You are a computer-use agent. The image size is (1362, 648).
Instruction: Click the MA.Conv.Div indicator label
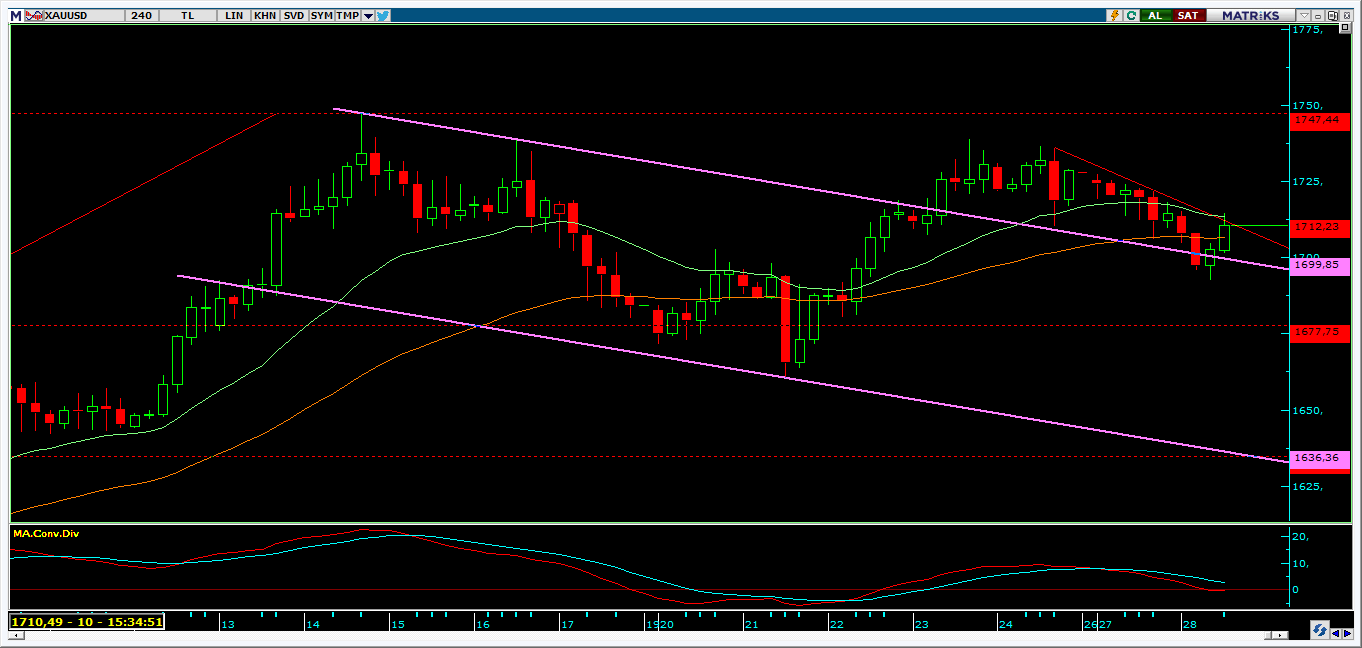coord(46,534)
